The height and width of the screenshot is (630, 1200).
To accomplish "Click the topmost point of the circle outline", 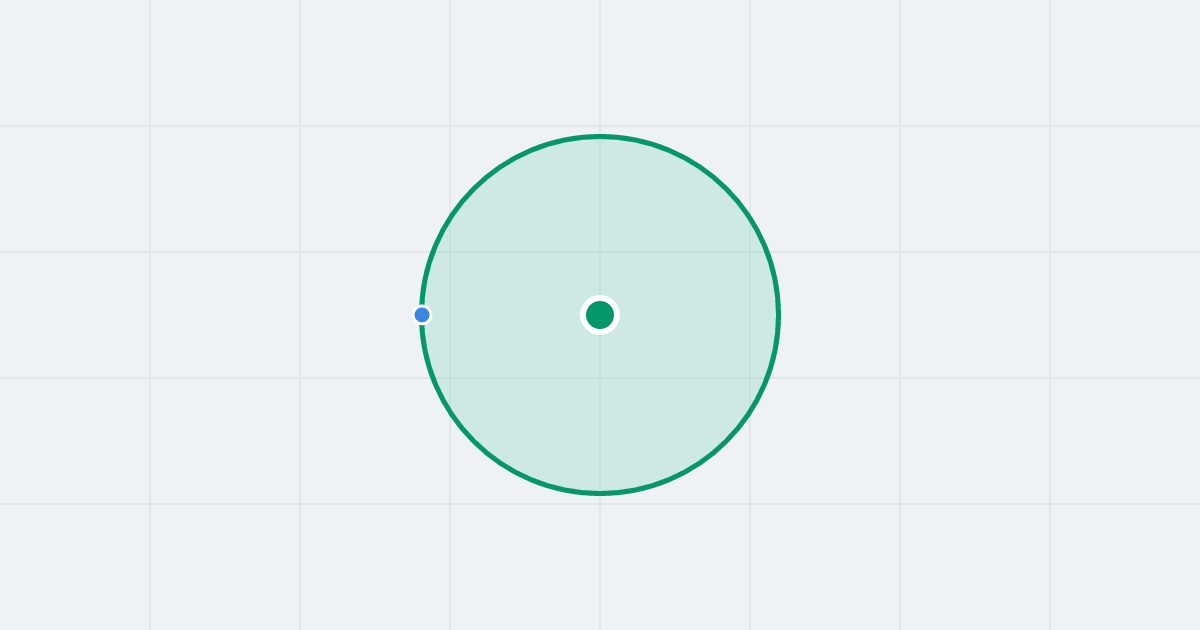I will click(600, 136).
